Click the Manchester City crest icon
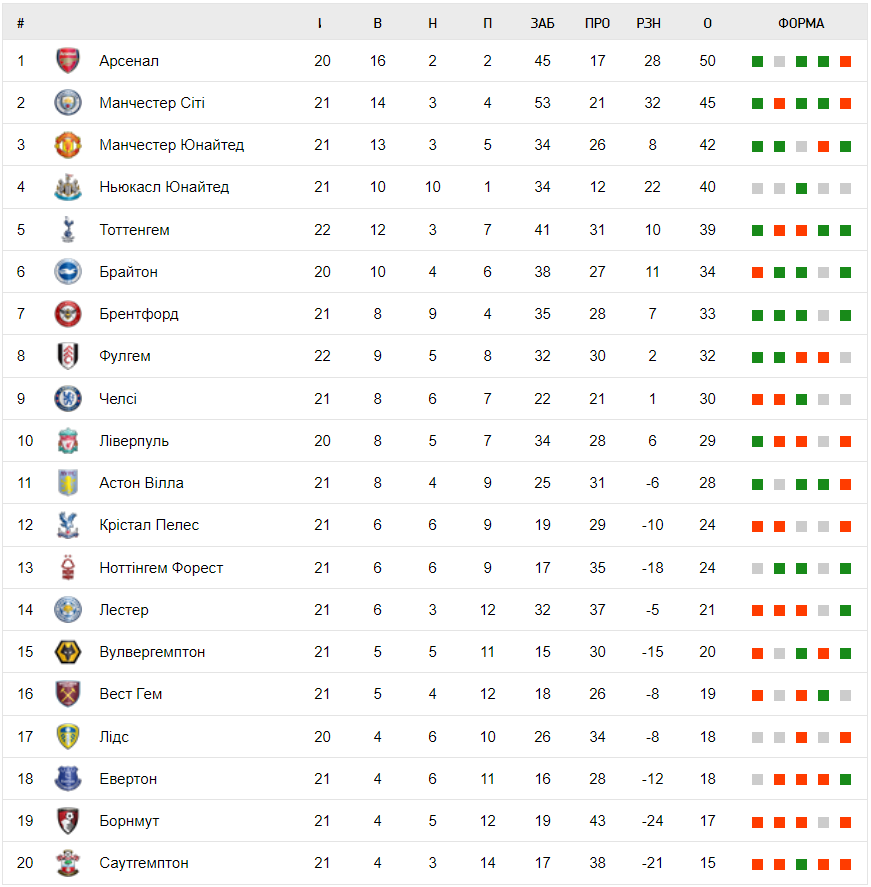Viewport: 871px width, 887px height. (x=67, y=103)
